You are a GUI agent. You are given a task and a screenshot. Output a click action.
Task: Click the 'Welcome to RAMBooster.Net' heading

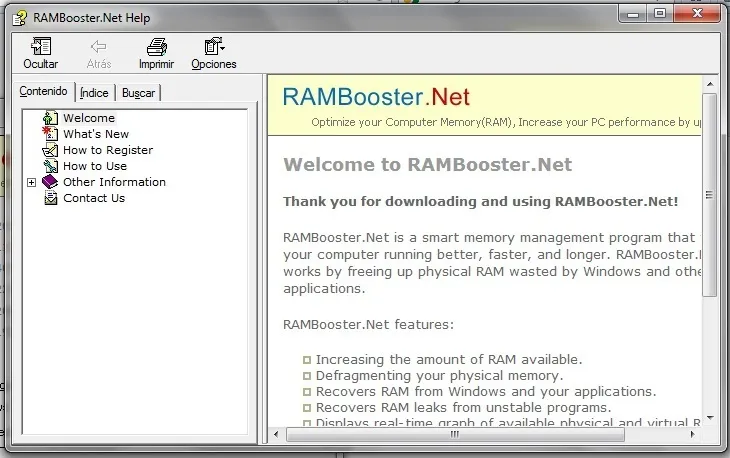coord(427,165)
